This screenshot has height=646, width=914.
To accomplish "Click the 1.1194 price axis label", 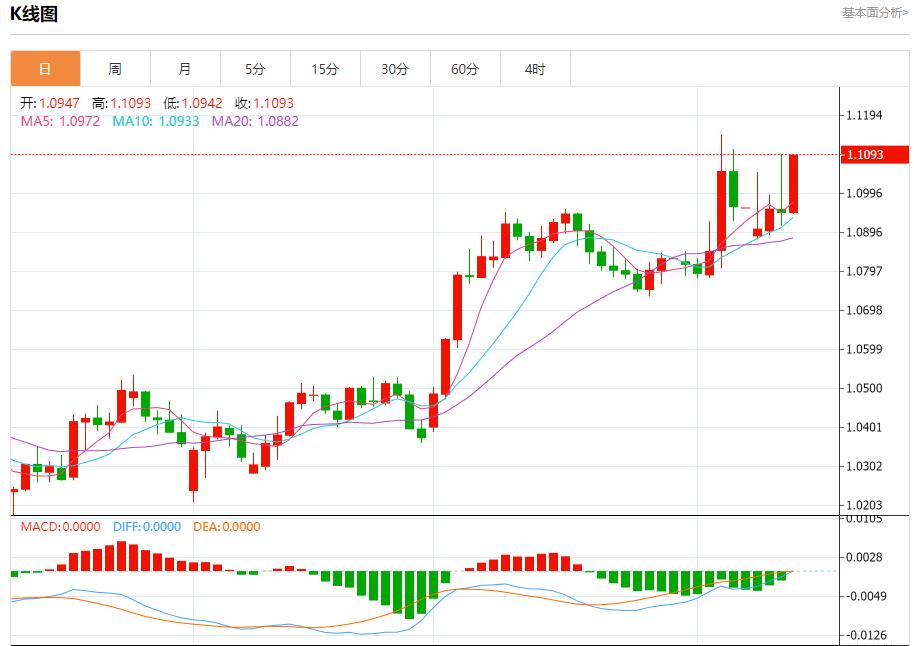I will pyautogui.click(x=863, y=116).
